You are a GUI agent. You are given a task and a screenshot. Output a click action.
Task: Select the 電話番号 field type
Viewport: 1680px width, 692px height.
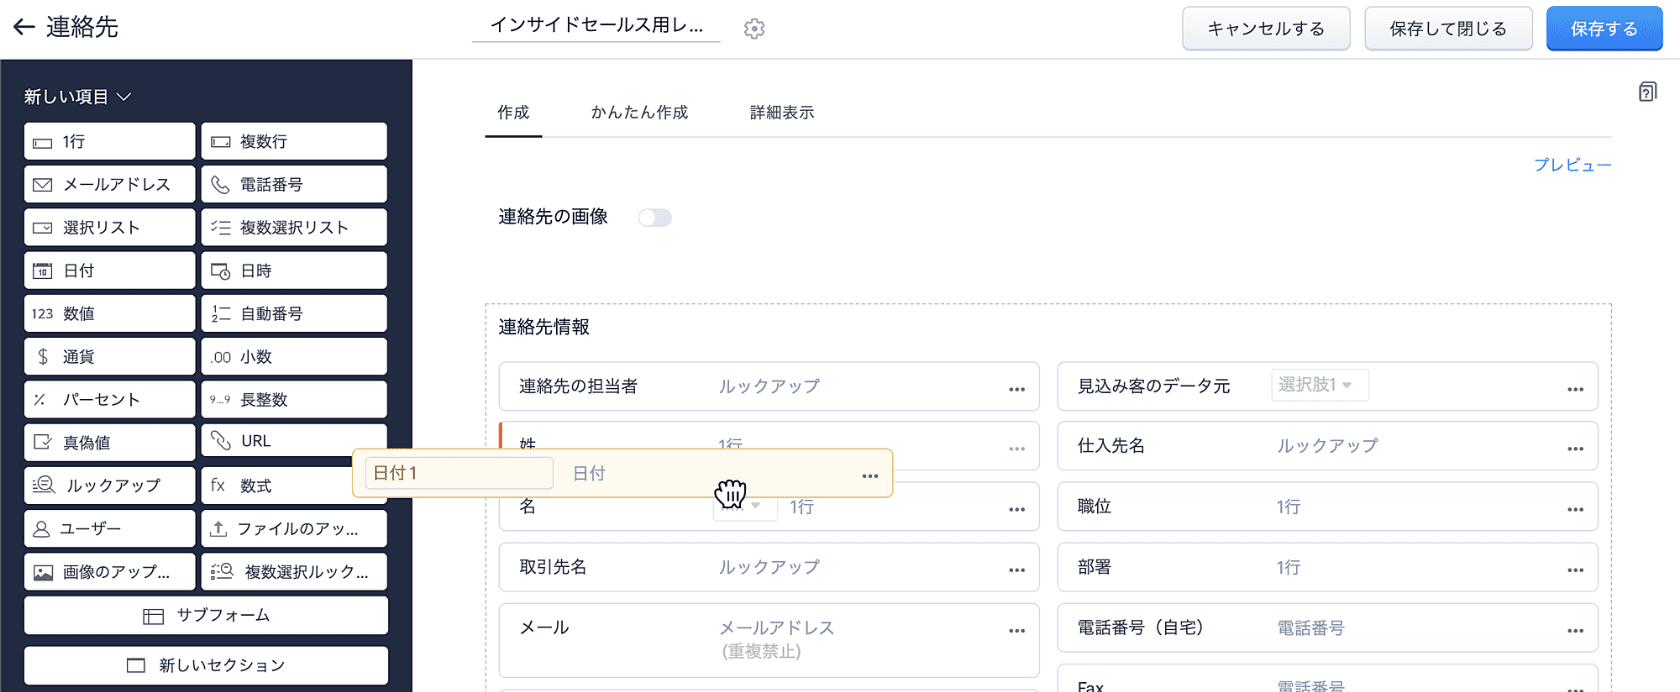coord(293,185)
